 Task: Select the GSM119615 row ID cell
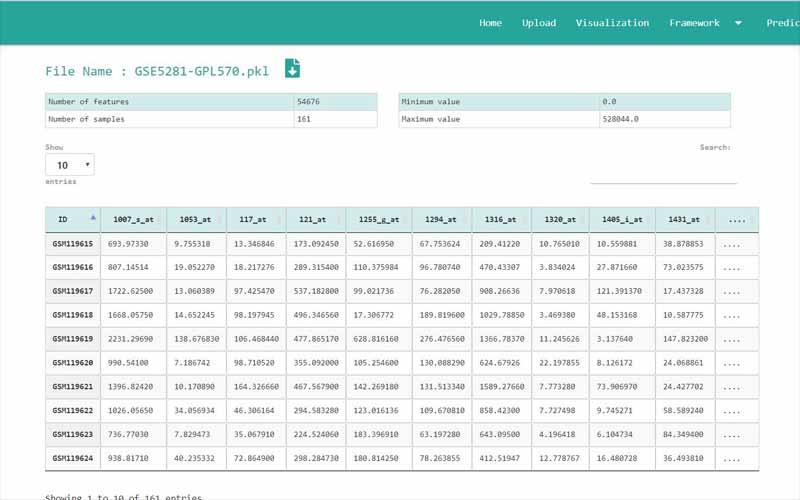(73, 244)
